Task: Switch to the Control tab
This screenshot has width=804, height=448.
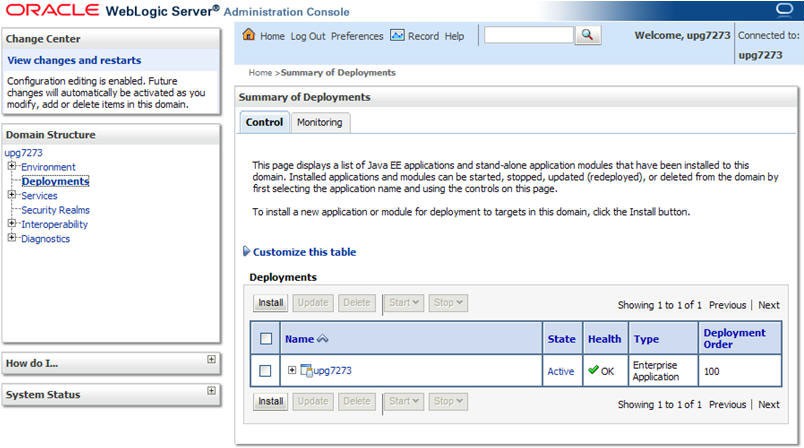Action: (x=264, y=123)
